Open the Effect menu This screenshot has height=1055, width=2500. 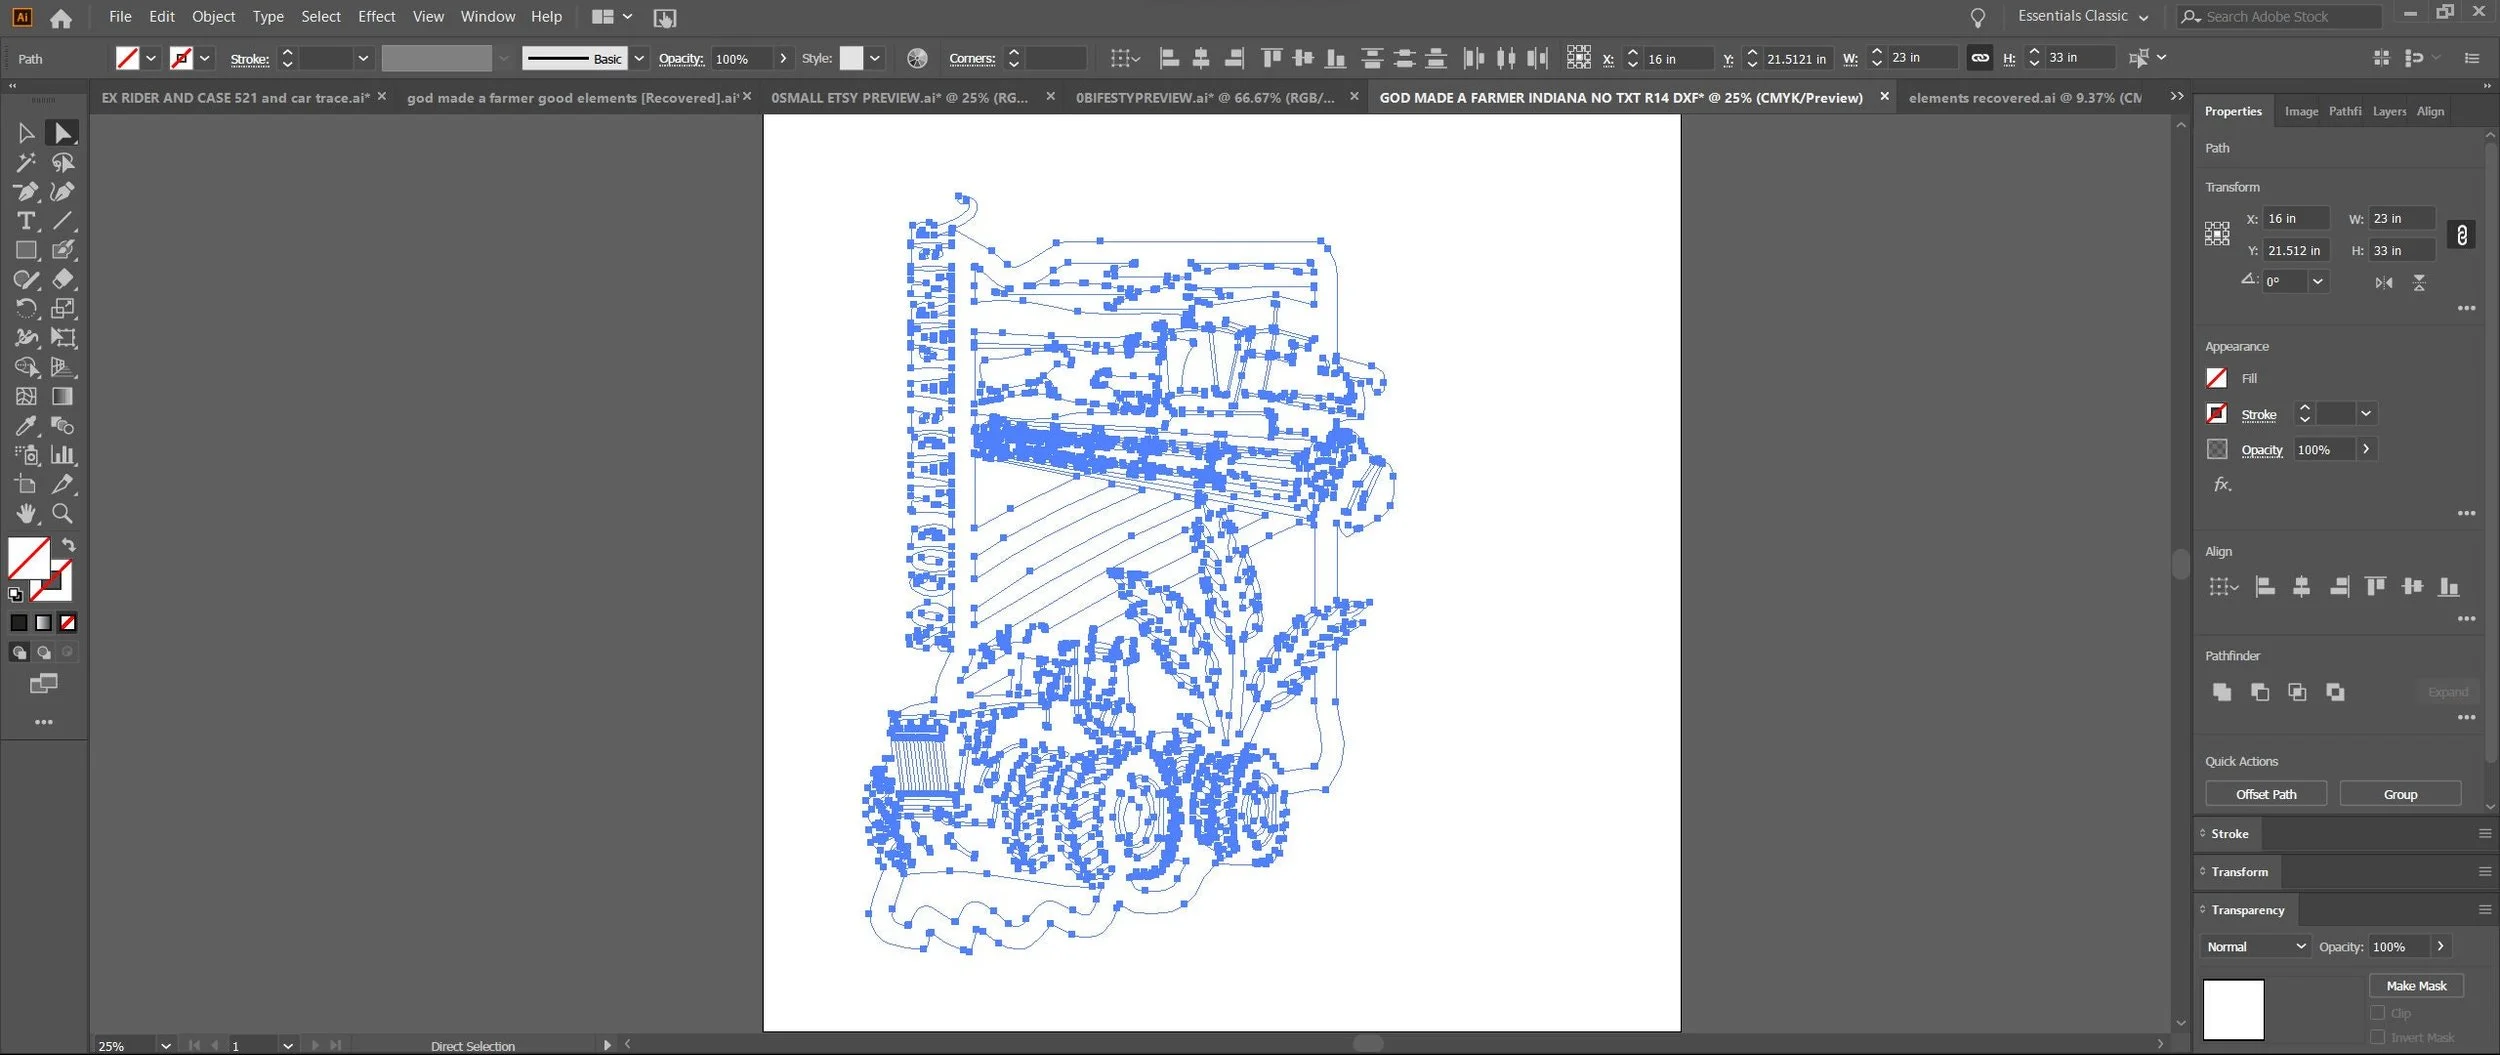[x=376, y=16]
